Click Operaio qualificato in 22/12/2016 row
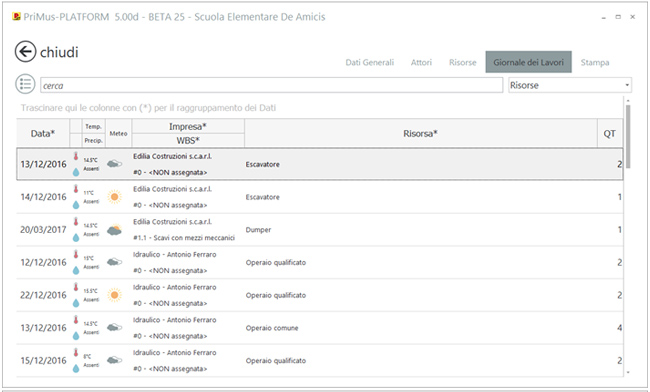650x392 pixels. click(276, 295)
